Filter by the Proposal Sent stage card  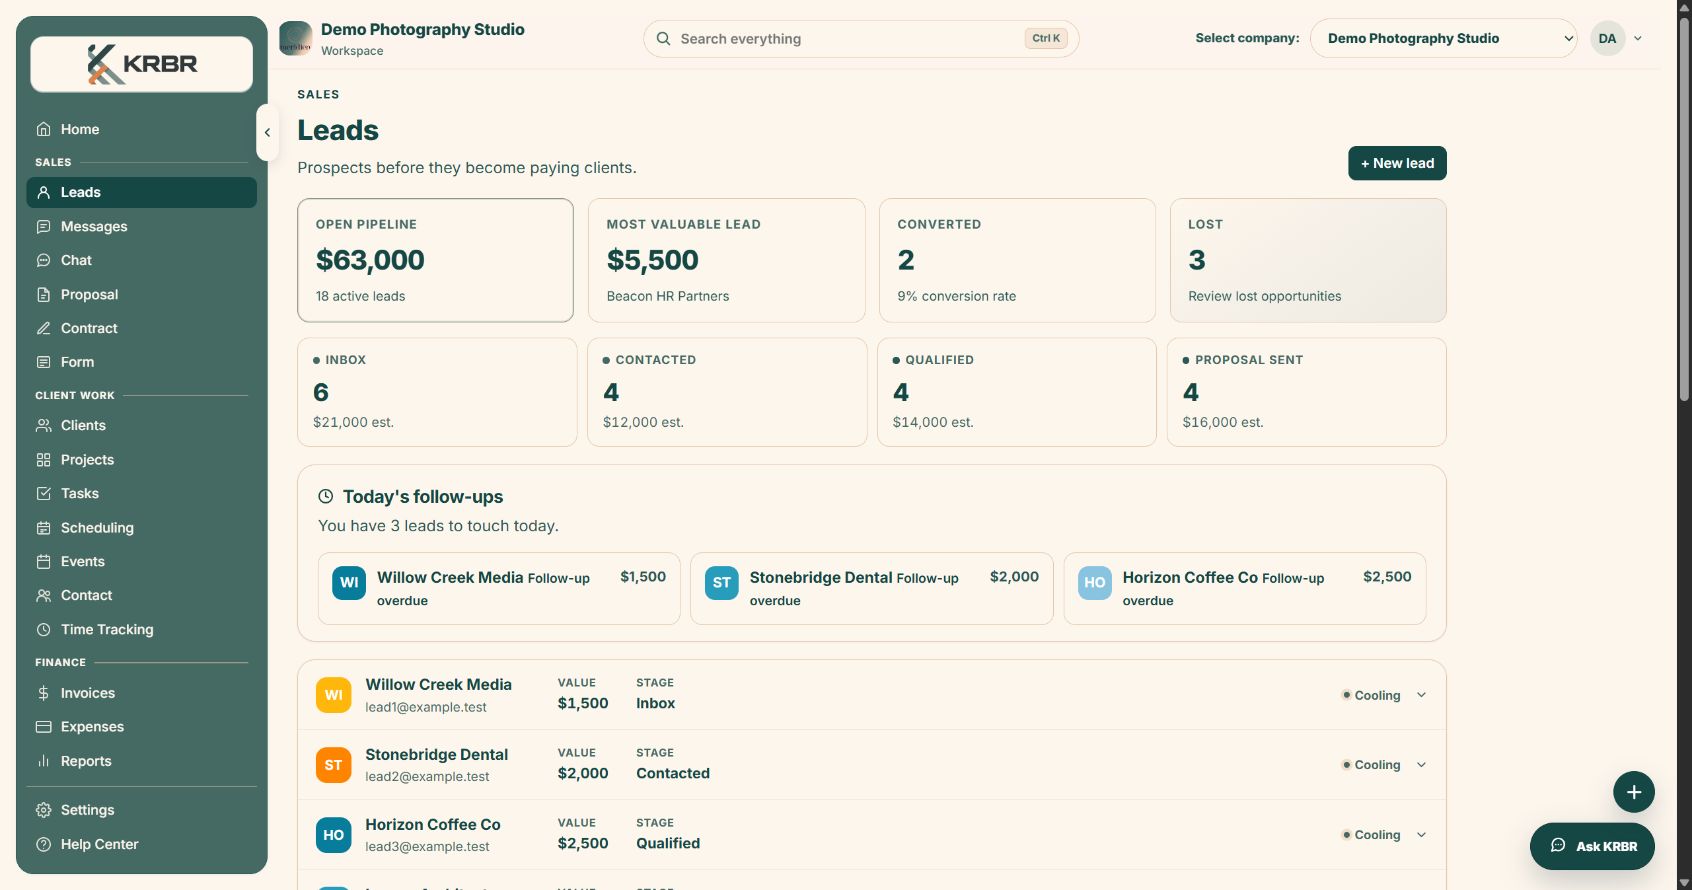1307,392
